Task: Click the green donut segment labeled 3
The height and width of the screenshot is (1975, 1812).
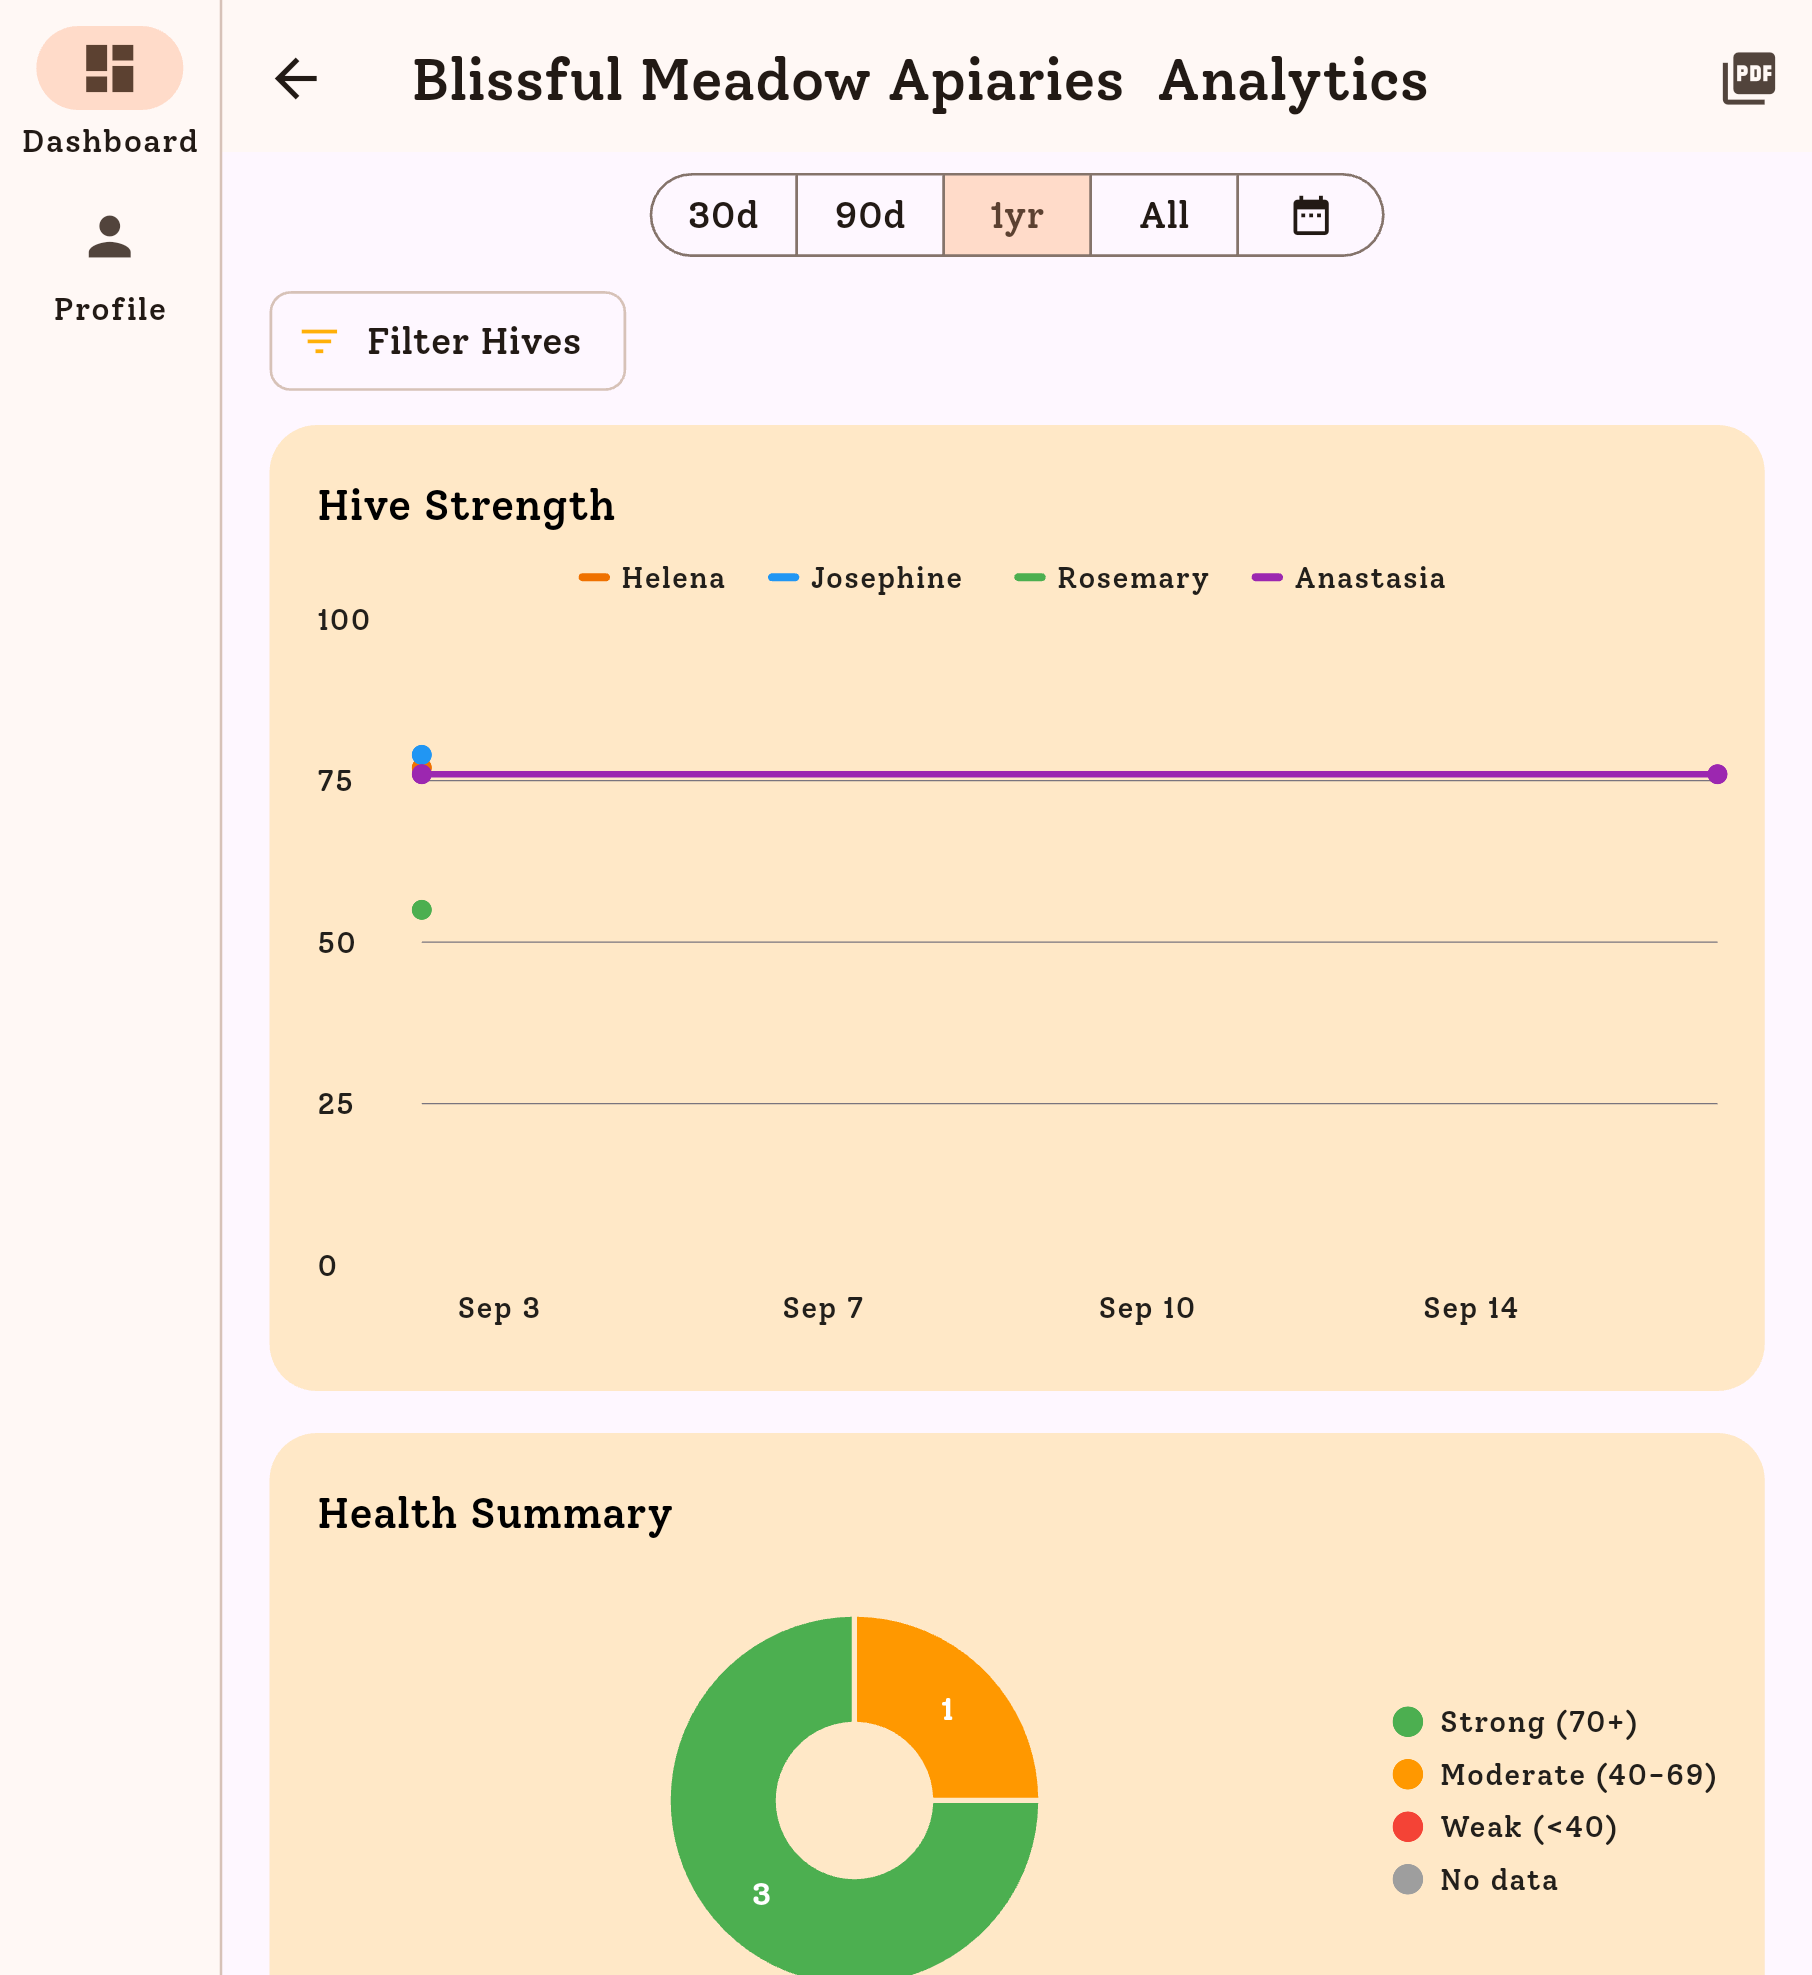Action: point(762,1893)
